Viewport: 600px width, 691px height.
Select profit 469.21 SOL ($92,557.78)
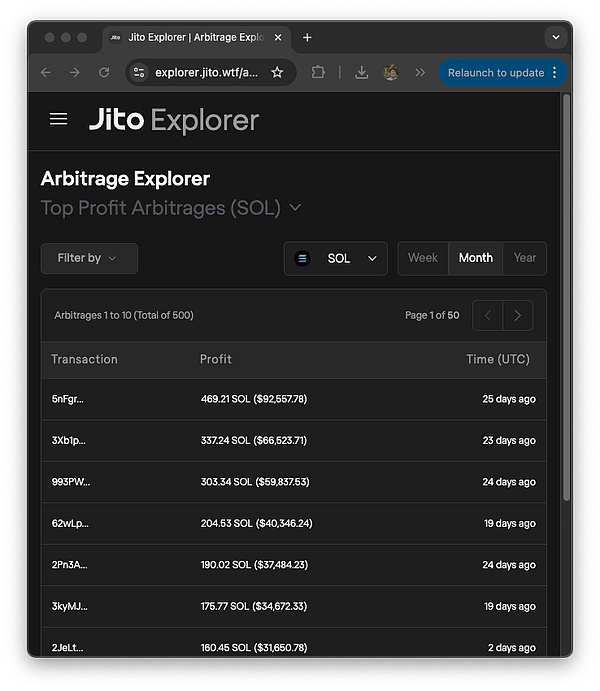tap(254, 399)
